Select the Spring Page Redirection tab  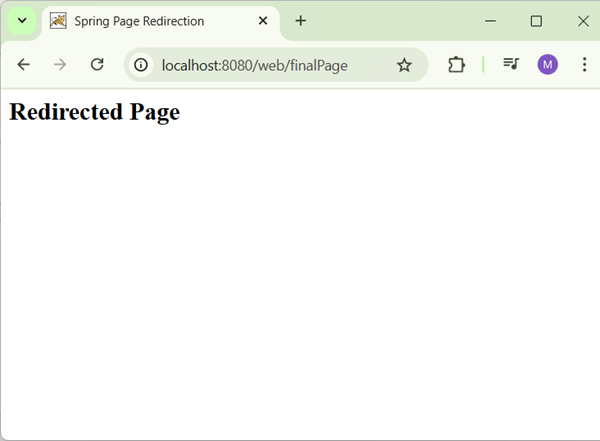[161, 21]
